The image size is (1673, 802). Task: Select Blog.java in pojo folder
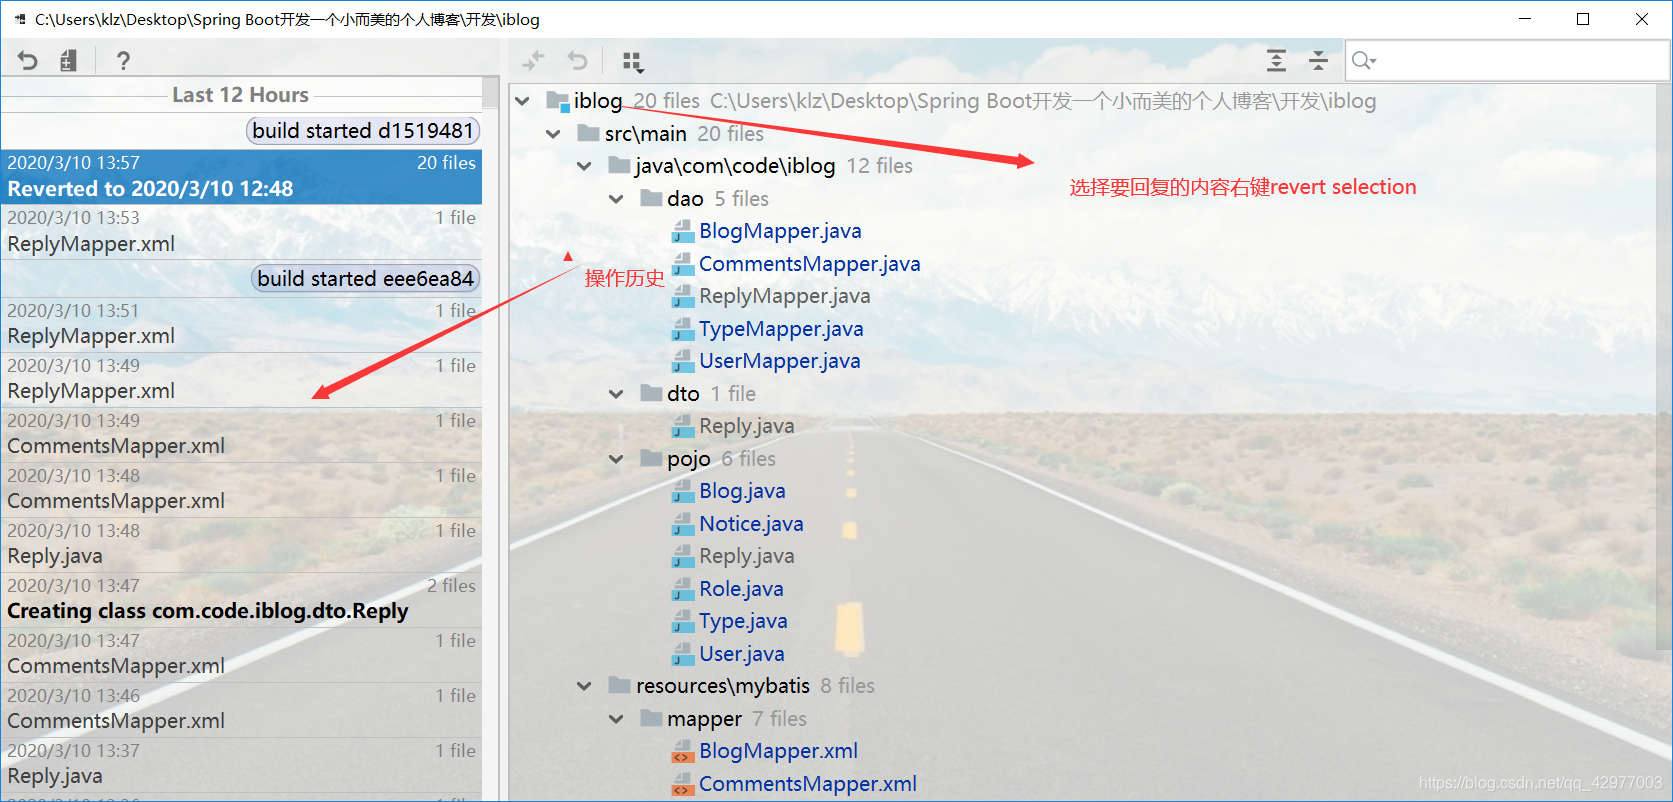coord(742,491)
